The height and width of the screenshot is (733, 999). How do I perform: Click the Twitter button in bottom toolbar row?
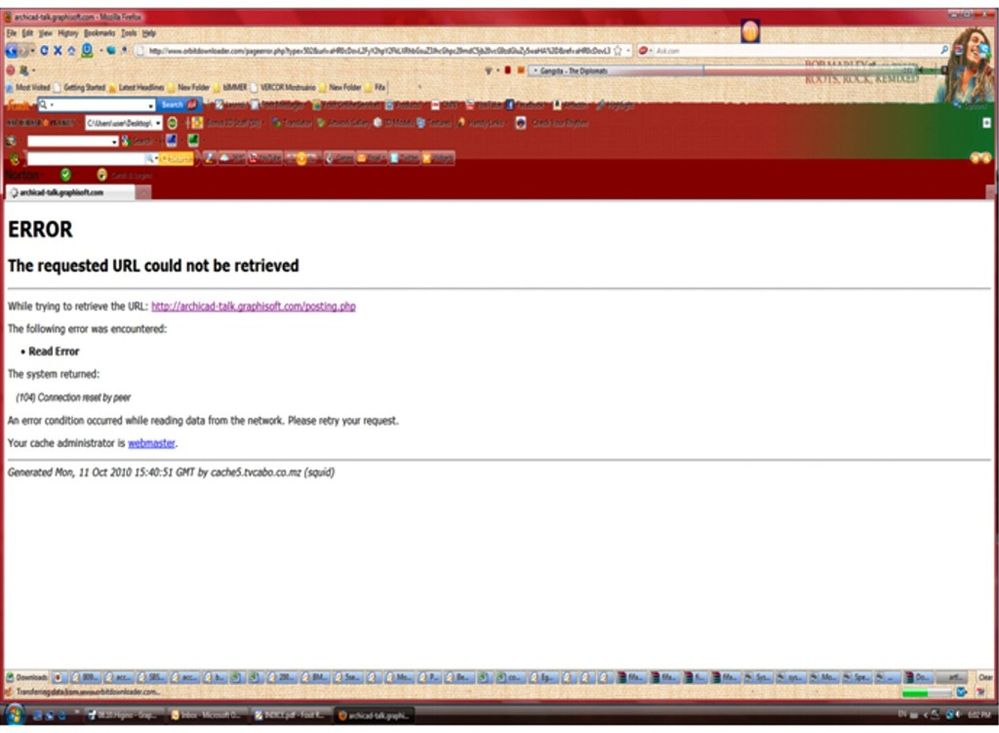coord(404,158)
